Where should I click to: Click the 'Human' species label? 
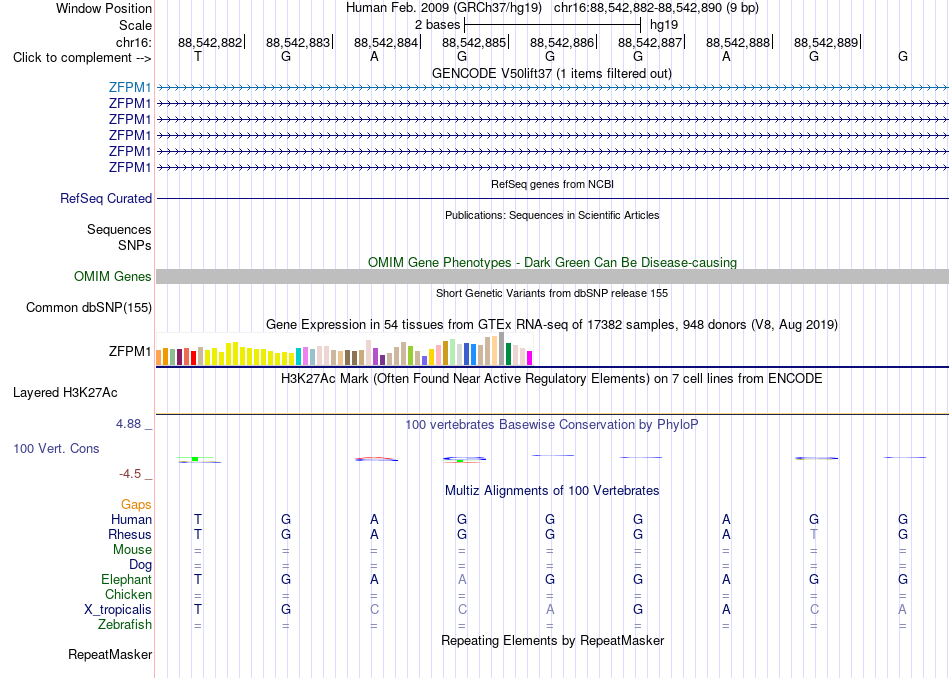(x=131, y=519)
